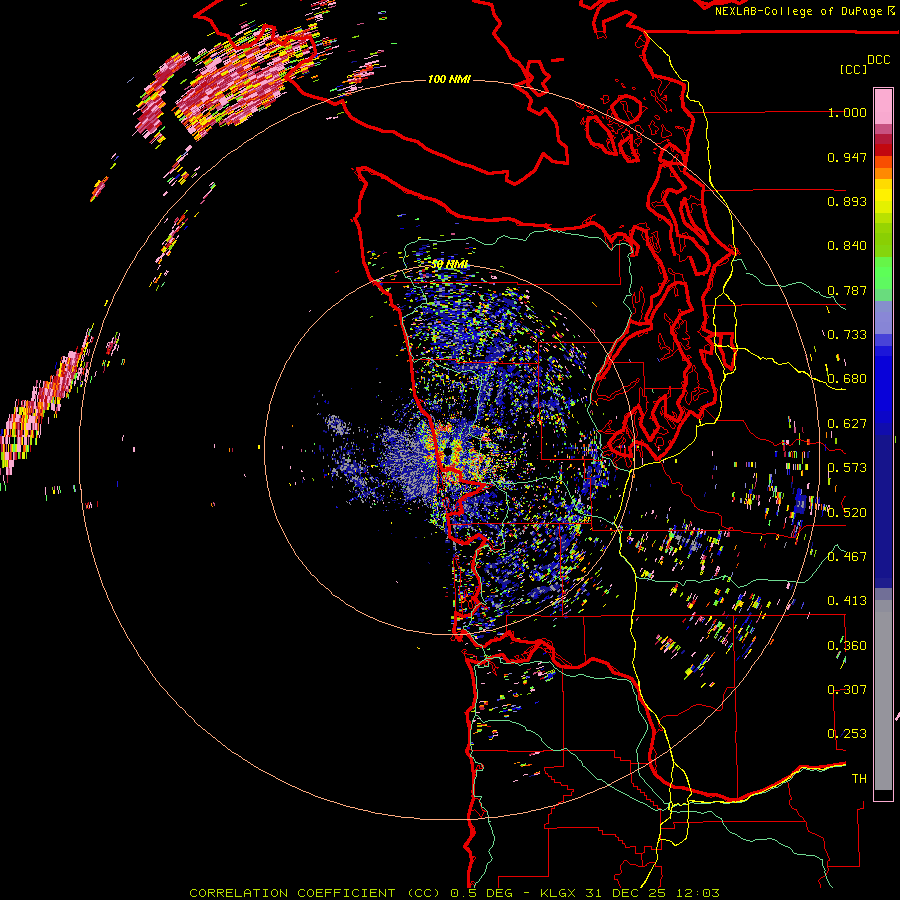Click the Correlation Coefficient caption at the bottom
900x900 pixels.
pos(454,893)
